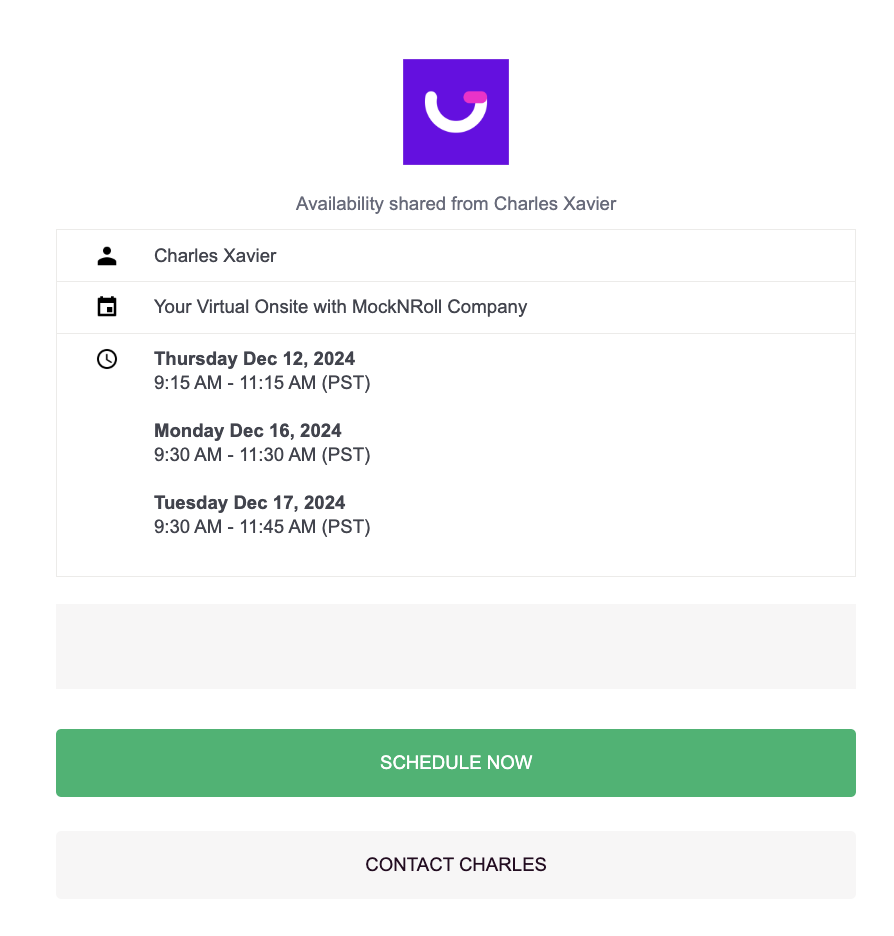Pick Monday's 9:30 AM - 11:30 AM slot
The width and height of the screenshot is (894, 936).
tap(262, 455)
